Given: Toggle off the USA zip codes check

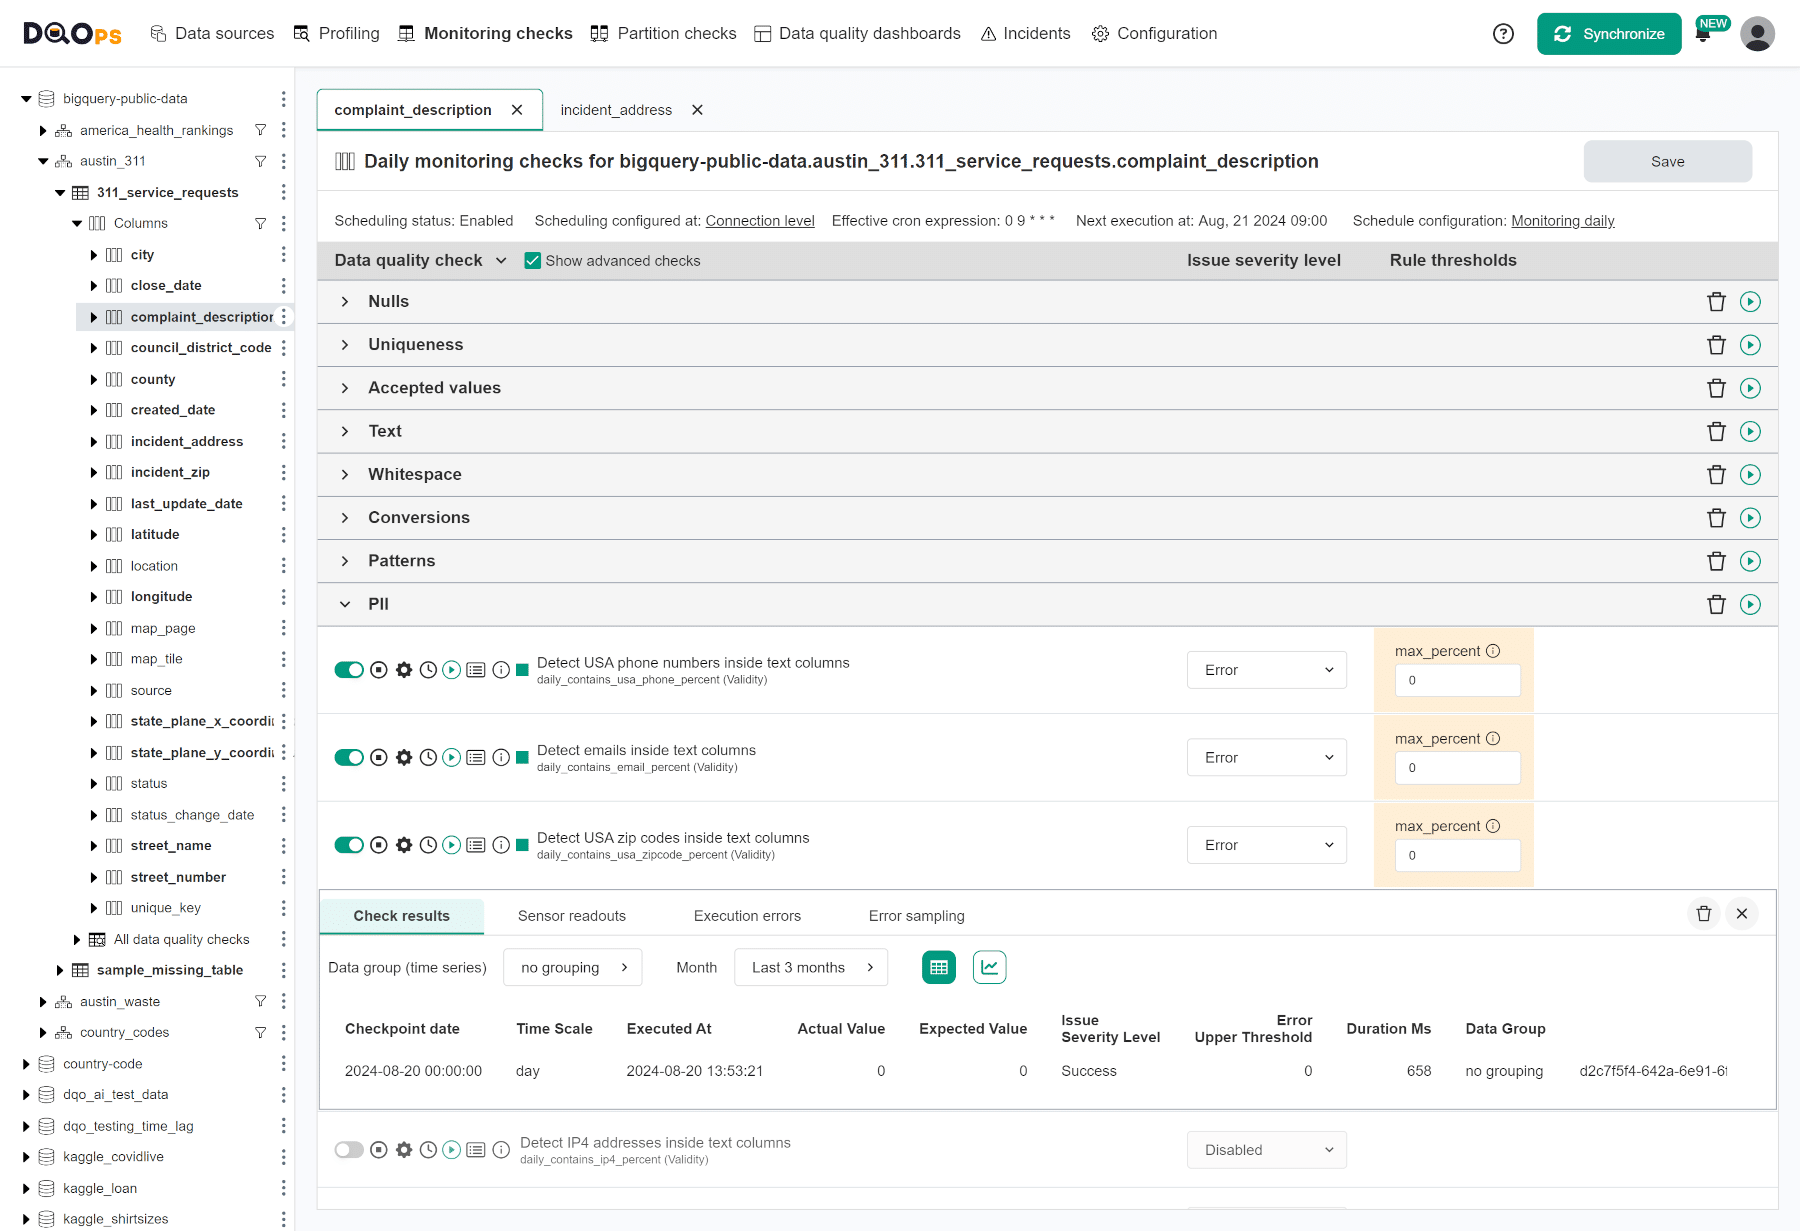Looking at the screenshot, I should [349, 845].
